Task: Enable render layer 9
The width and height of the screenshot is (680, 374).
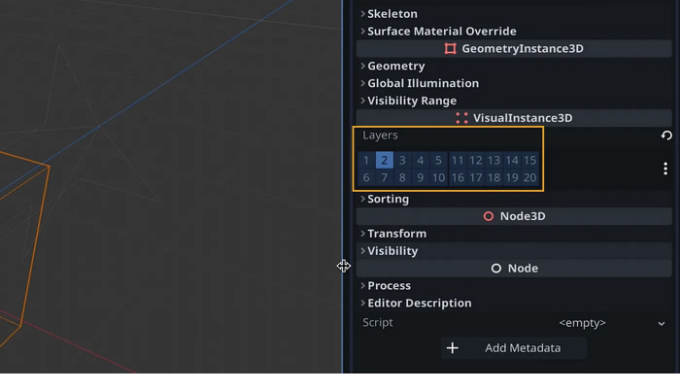Action: 420,177
